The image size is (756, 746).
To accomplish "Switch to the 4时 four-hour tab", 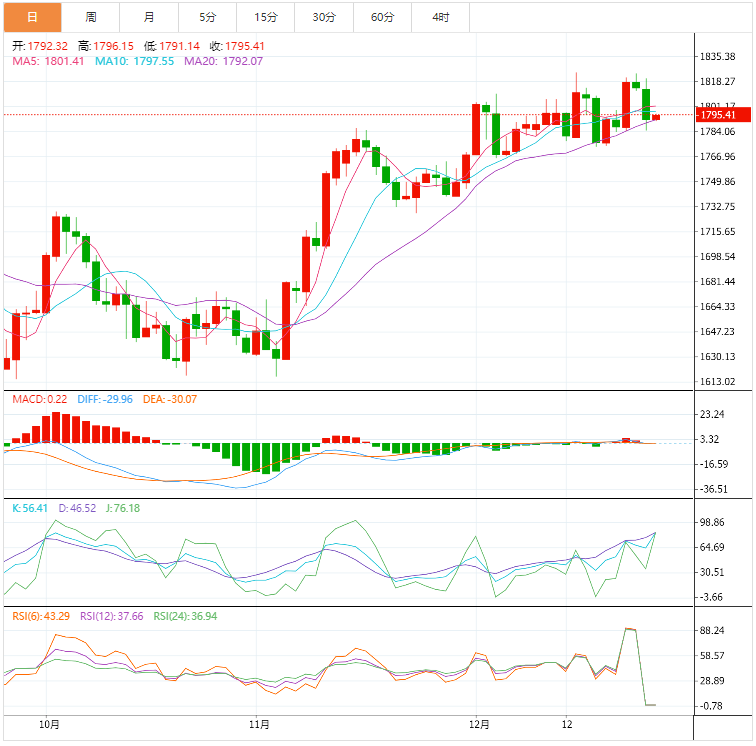I will [440, 17].
